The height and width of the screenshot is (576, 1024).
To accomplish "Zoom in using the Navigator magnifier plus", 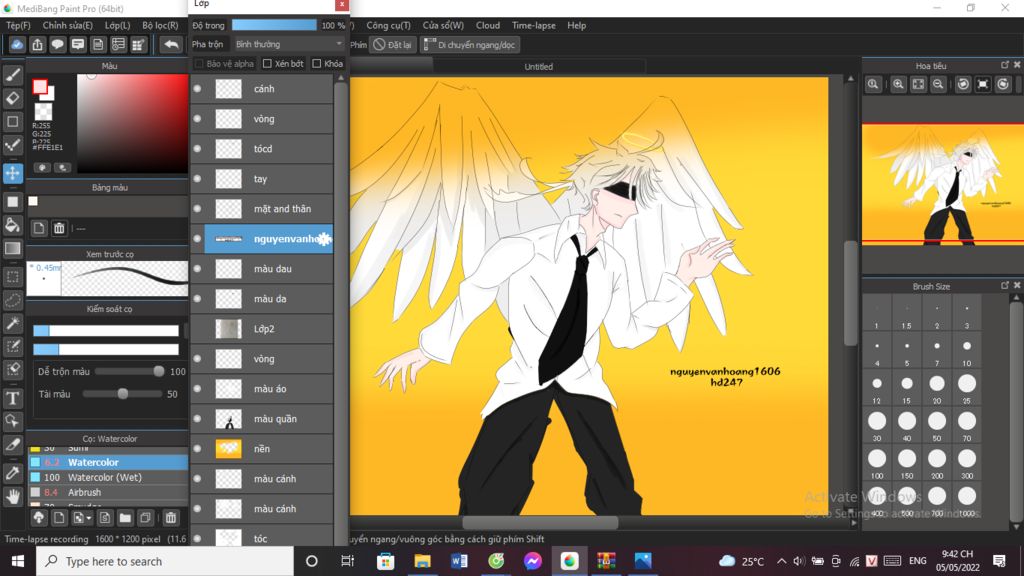I will [x=899, y=84].
